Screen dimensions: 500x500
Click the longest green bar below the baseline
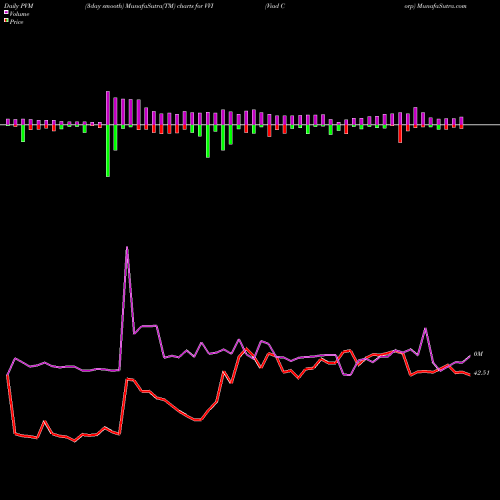[x=108, y=151]
